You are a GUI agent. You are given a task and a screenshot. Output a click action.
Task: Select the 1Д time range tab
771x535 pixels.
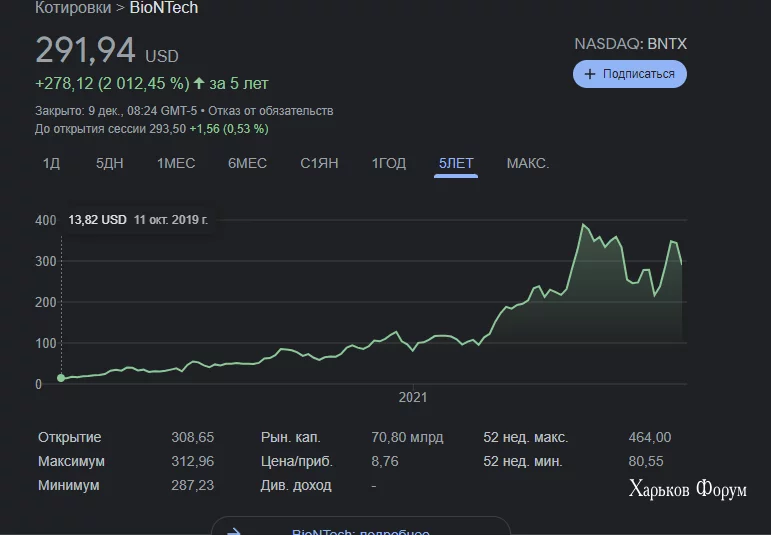(x=52, y=163)
